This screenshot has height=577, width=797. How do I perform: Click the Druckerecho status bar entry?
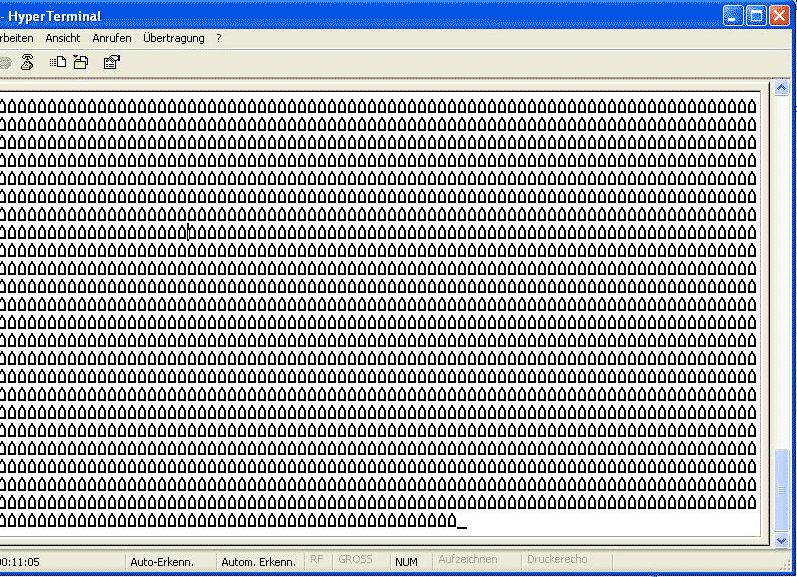[557, 559]
